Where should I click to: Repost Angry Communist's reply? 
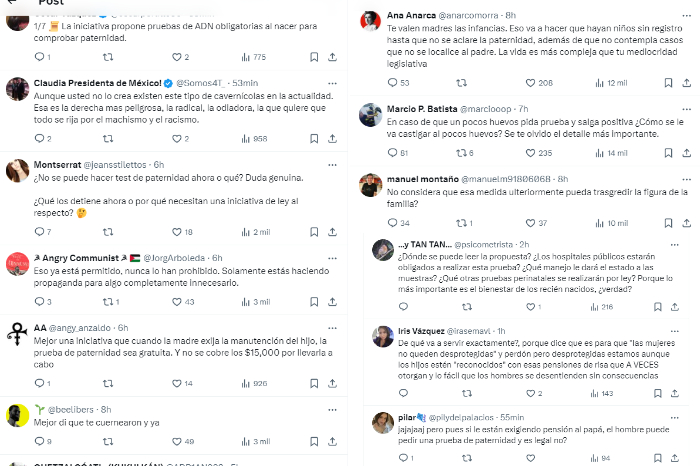pos(103,302)
